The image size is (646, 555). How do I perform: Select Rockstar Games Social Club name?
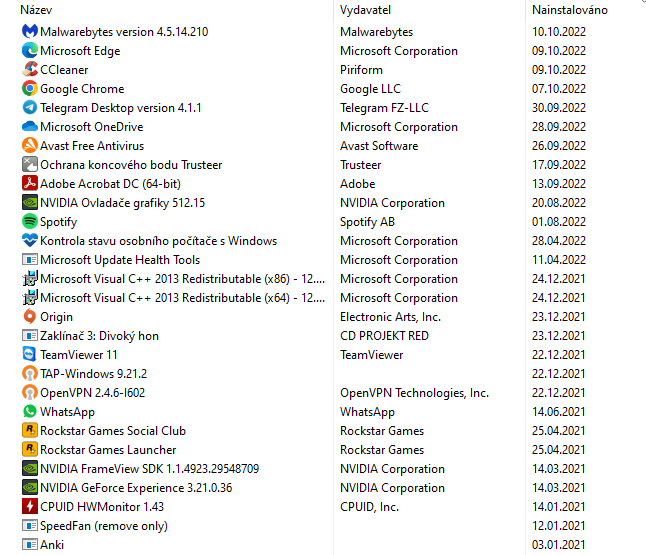pyautogui.click(x=113, y=430)
